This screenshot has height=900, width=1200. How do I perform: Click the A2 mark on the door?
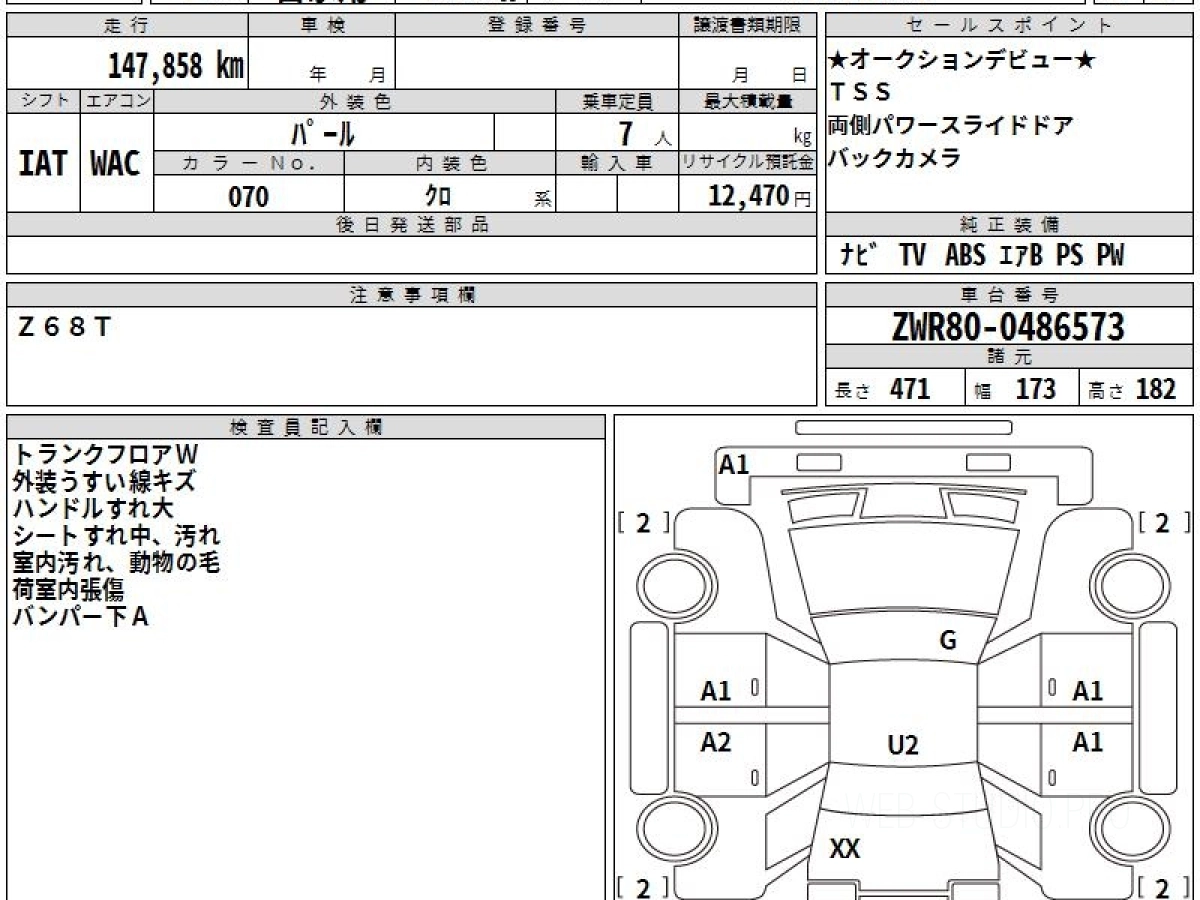click(716, 742)
